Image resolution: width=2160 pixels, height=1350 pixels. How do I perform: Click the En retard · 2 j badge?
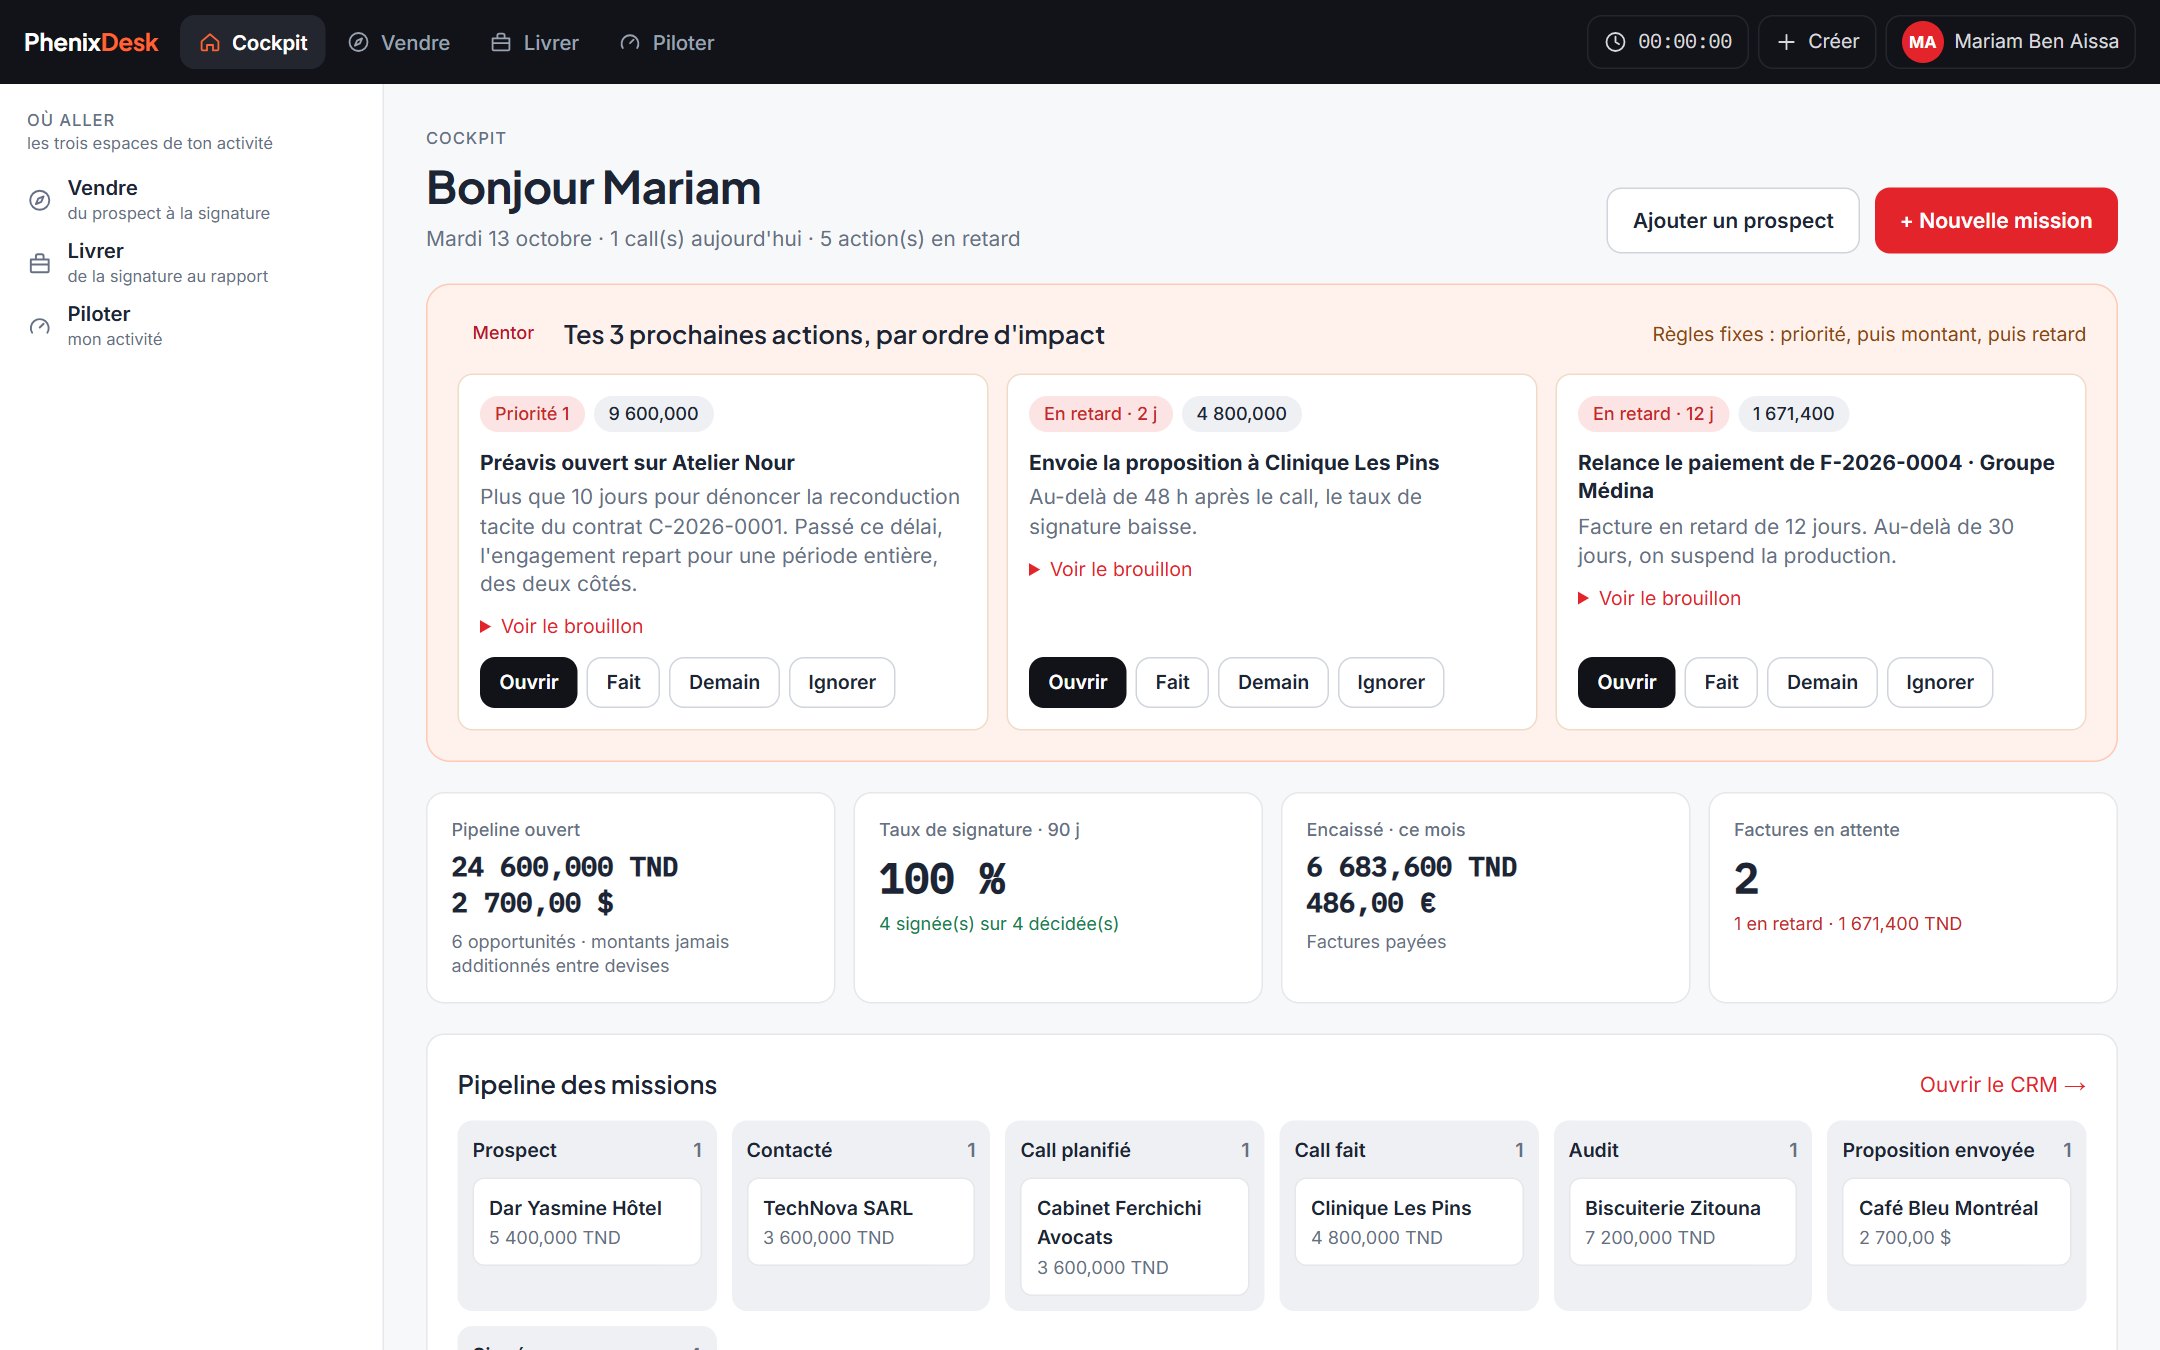pos(1100,414)
